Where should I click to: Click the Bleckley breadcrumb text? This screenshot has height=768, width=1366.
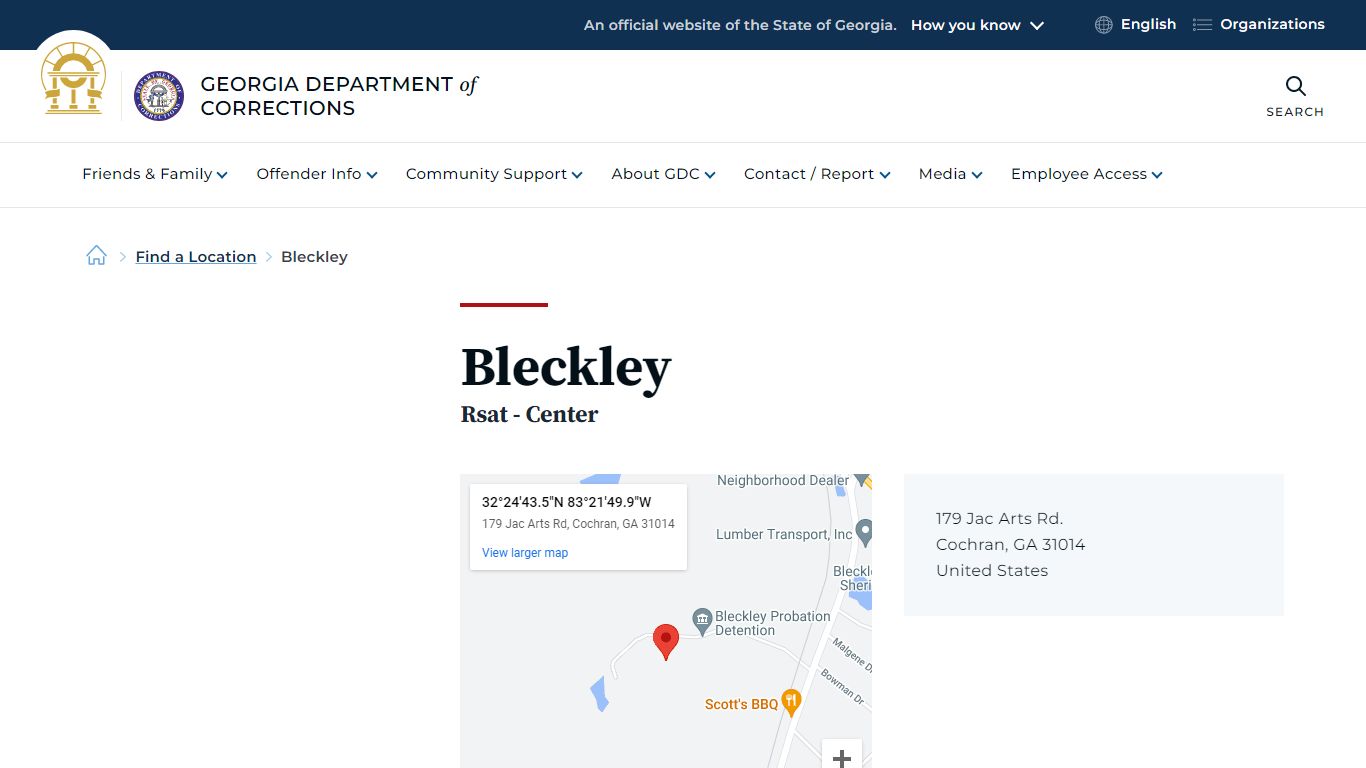coord(314,257)
